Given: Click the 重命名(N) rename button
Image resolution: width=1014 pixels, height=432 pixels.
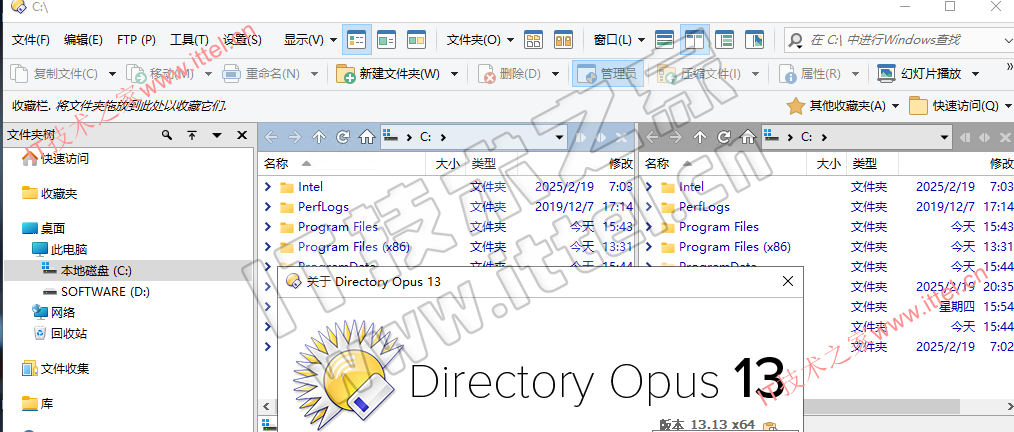Looking at the screenshot, I should click(x=262, y=74).
